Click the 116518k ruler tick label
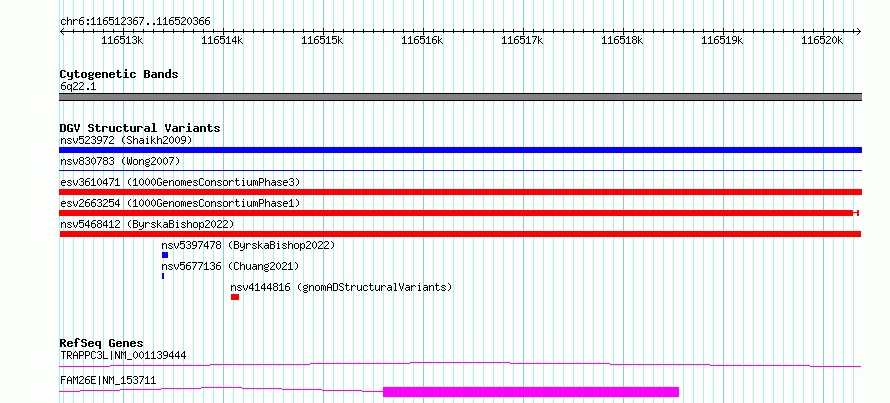890x403 pixels. coord(623,40)
